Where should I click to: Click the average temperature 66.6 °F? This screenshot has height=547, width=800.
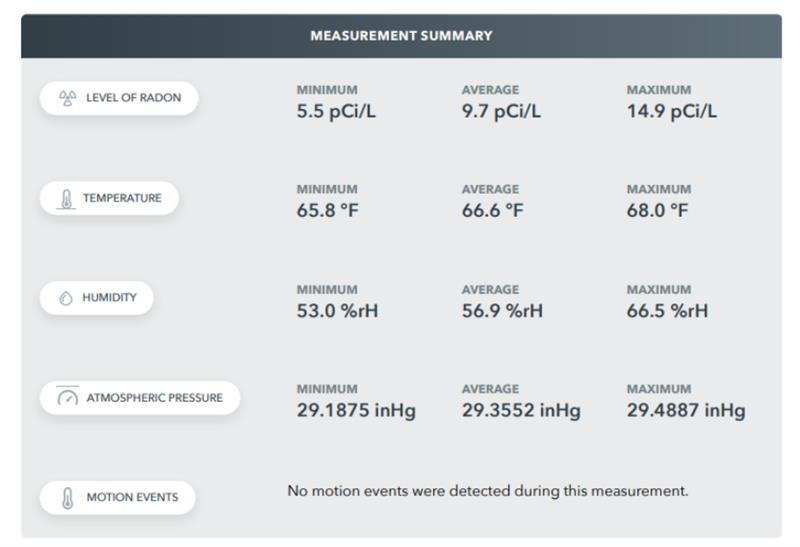click(x=492, y=211)
